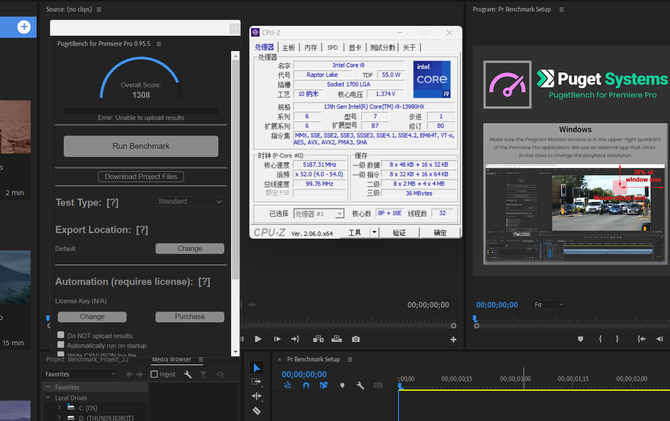
Task: Switch to CPU-Z 显卡 tab
Action: click(355, 47)
